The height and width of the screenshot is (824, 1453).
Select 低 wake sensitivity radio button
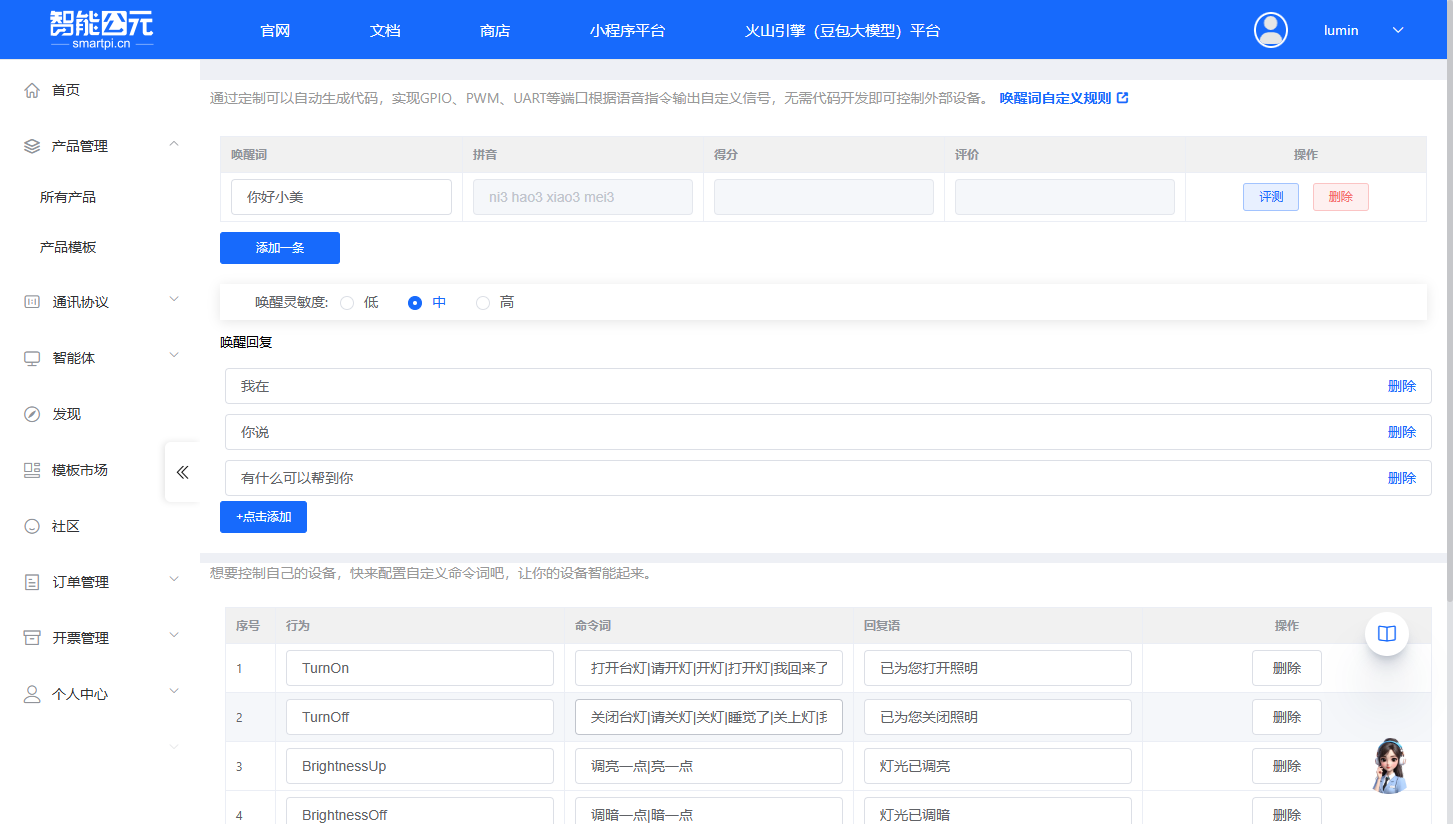(347, 303)
